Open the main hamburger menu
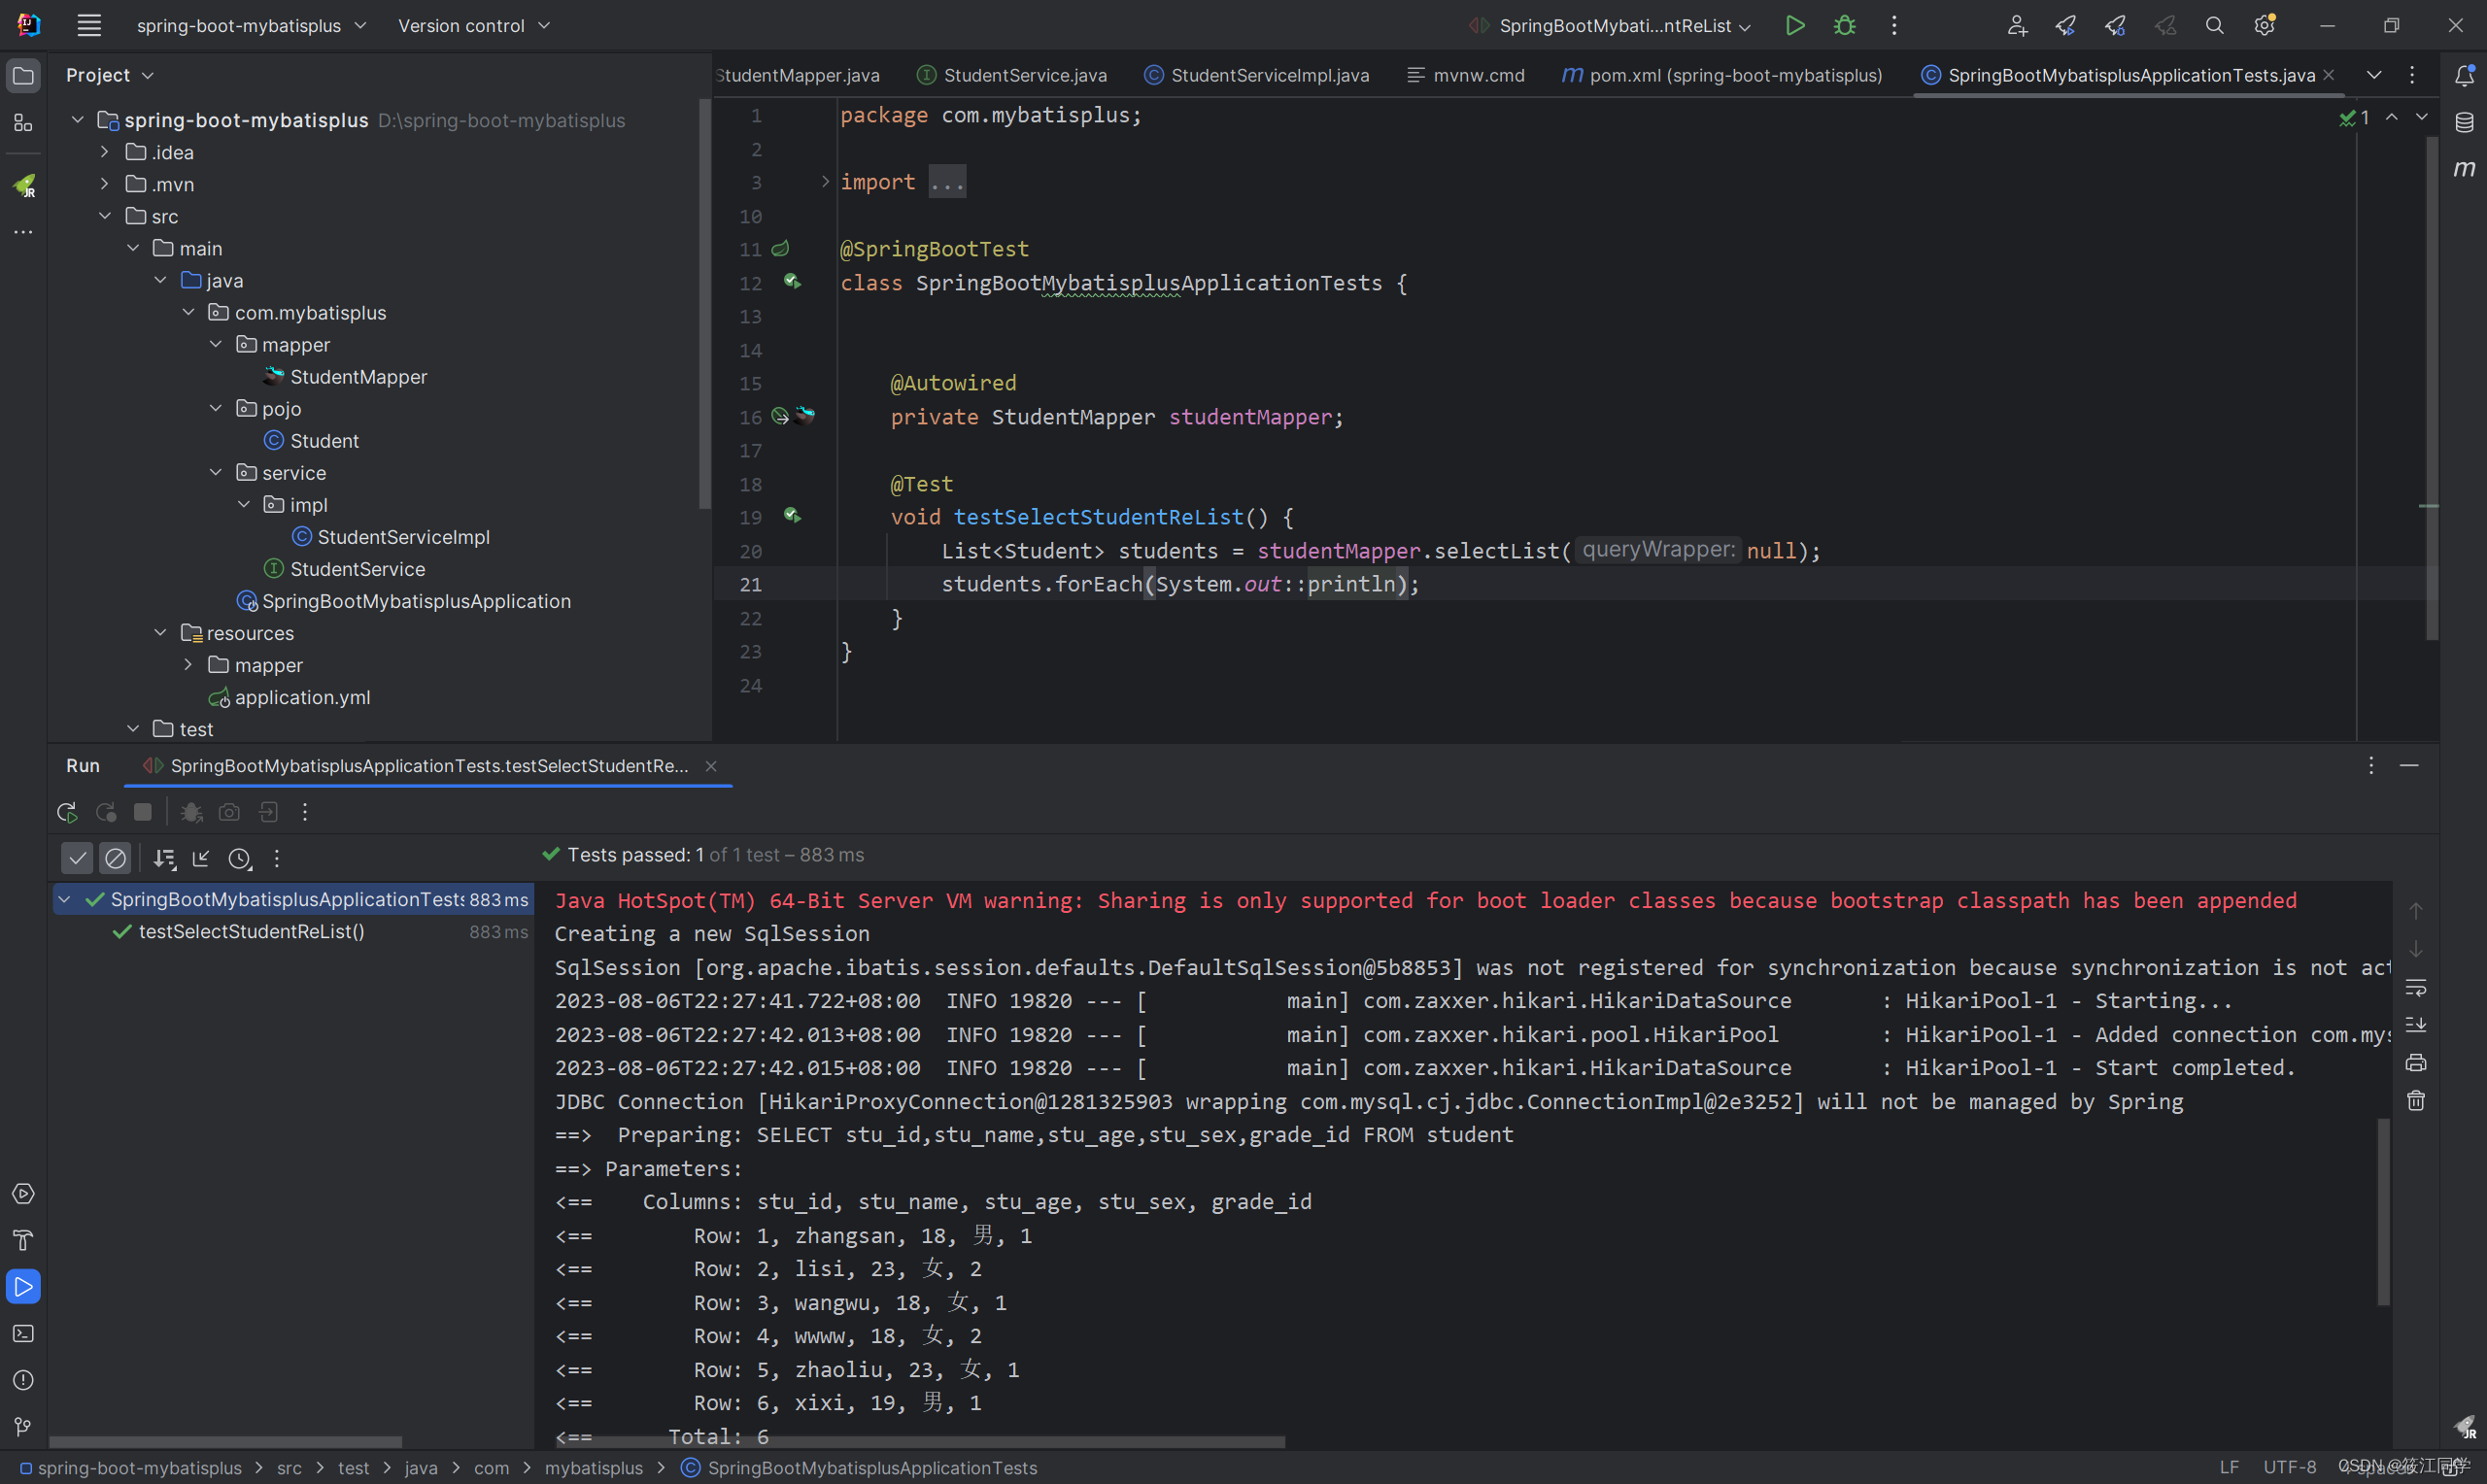The width and height of the screenshot is (2487, 1484). click(89, 25)
